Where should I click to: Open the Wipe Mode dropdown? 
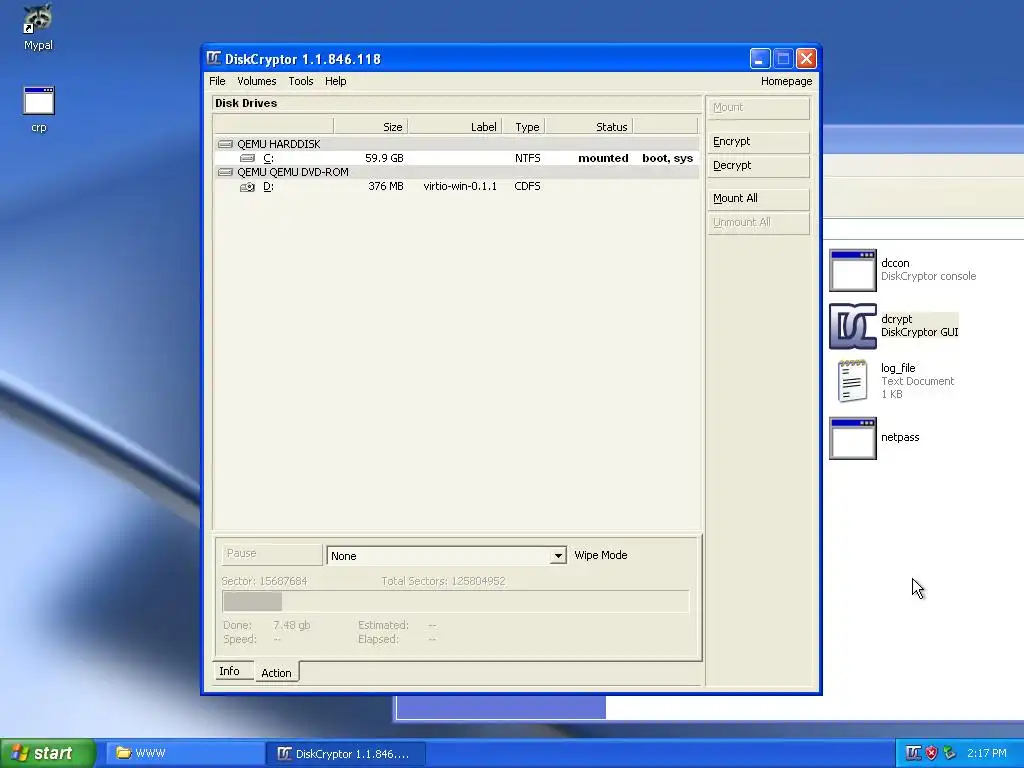446,556
